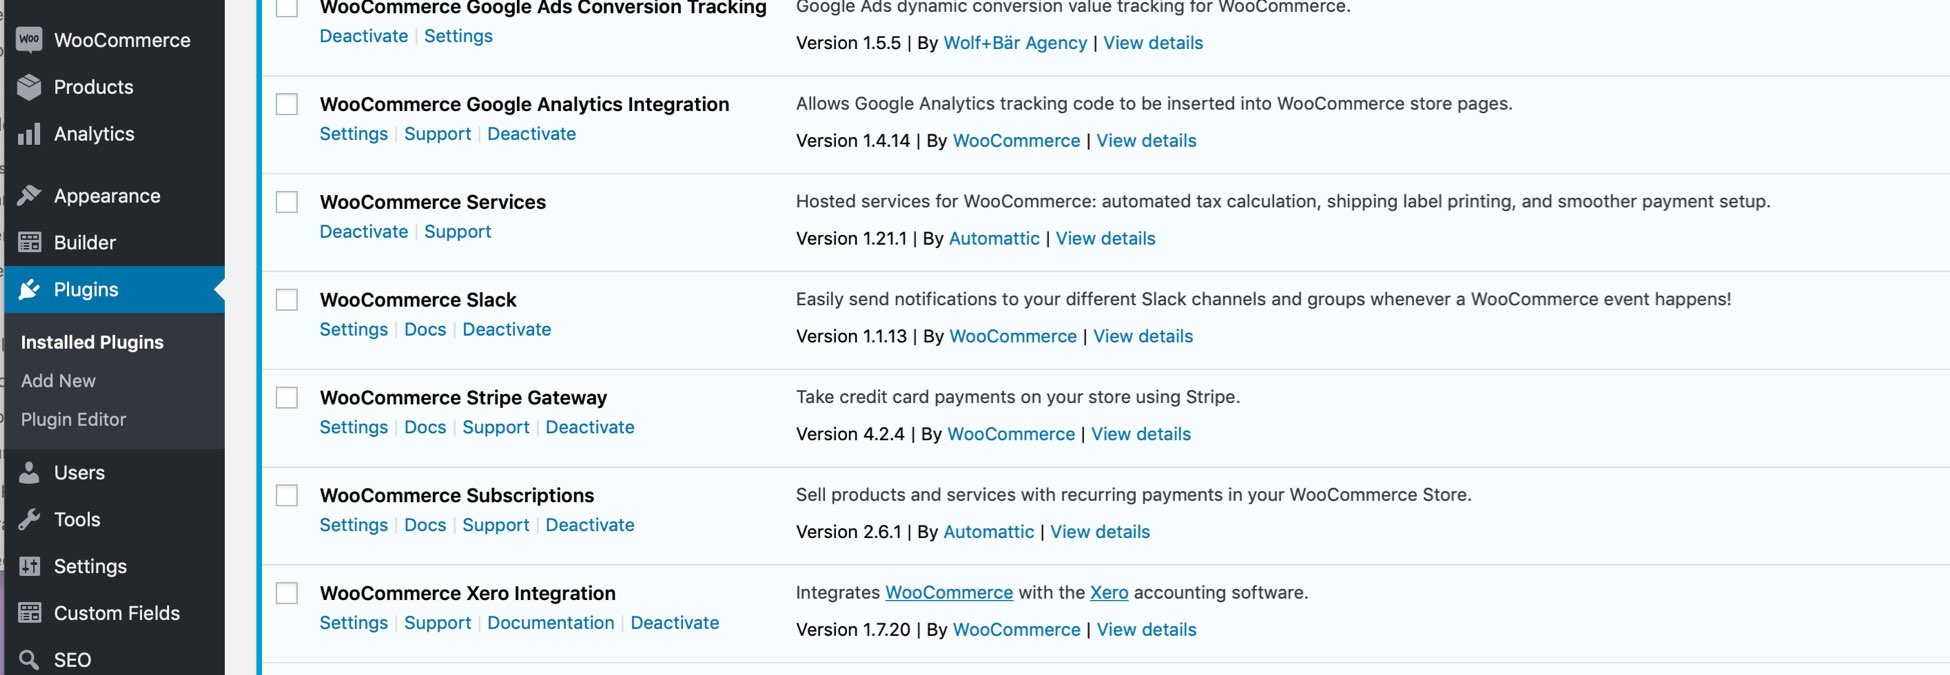Open WooCommerce Slack Settings
The image size is (1950, 675).
353,330
